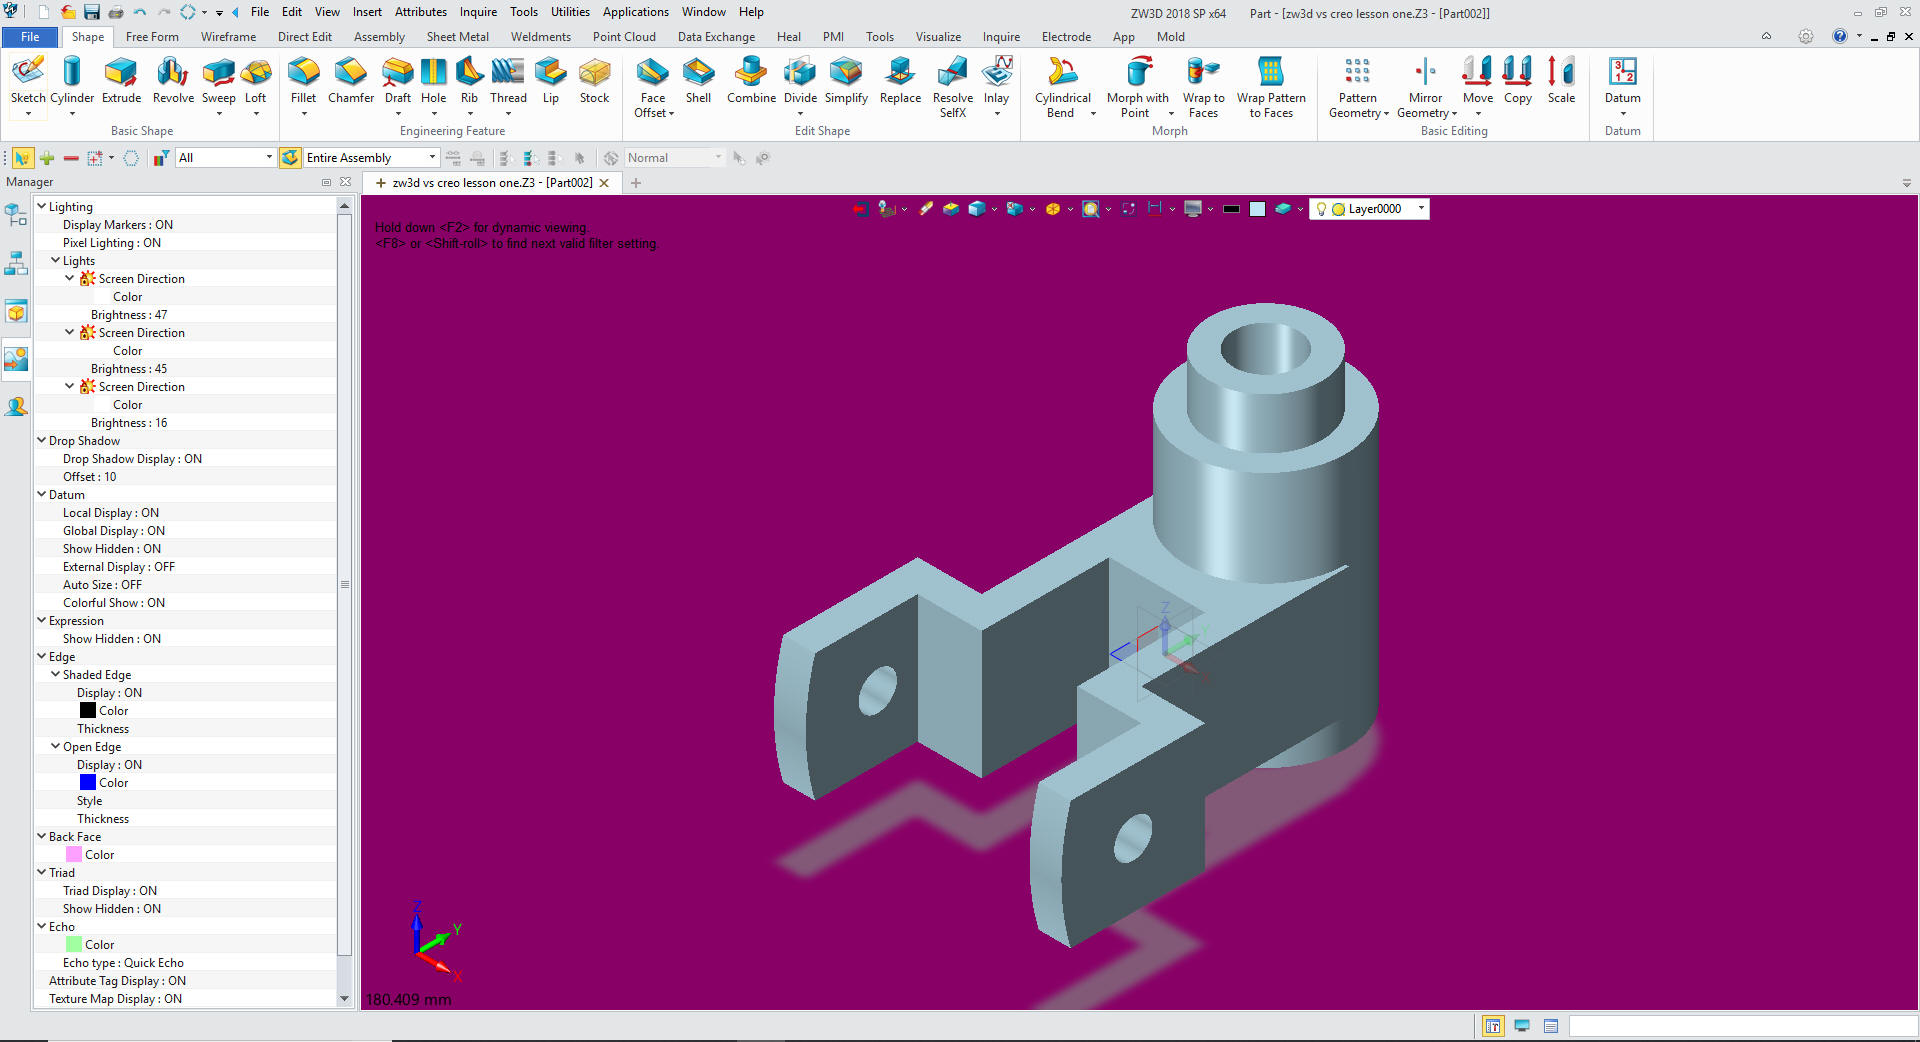1920x1042 pixels.
Task: Toggle Drop Shadow Display setting
Action: (132, 459)
